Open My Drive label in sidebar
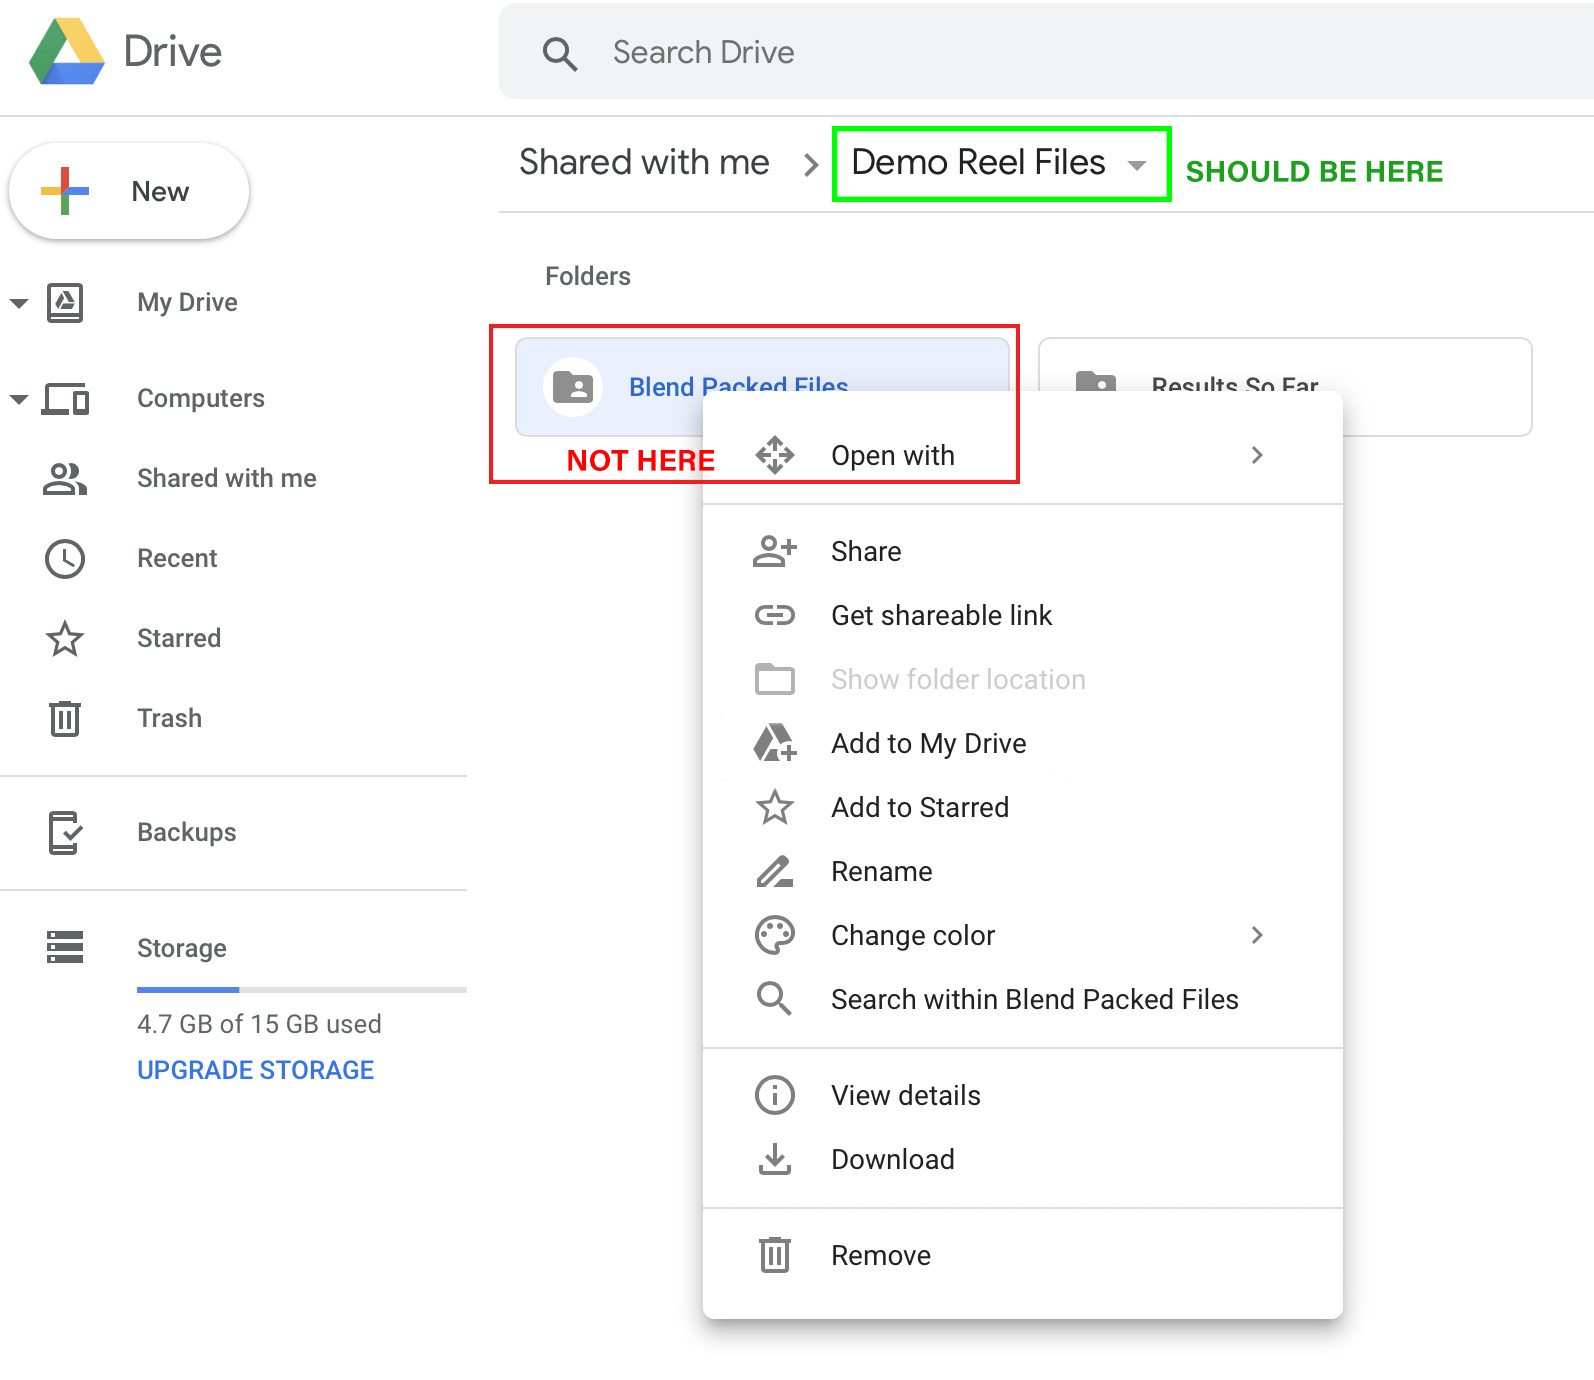Screen dimensions: 1594x1380 (187, 302)
